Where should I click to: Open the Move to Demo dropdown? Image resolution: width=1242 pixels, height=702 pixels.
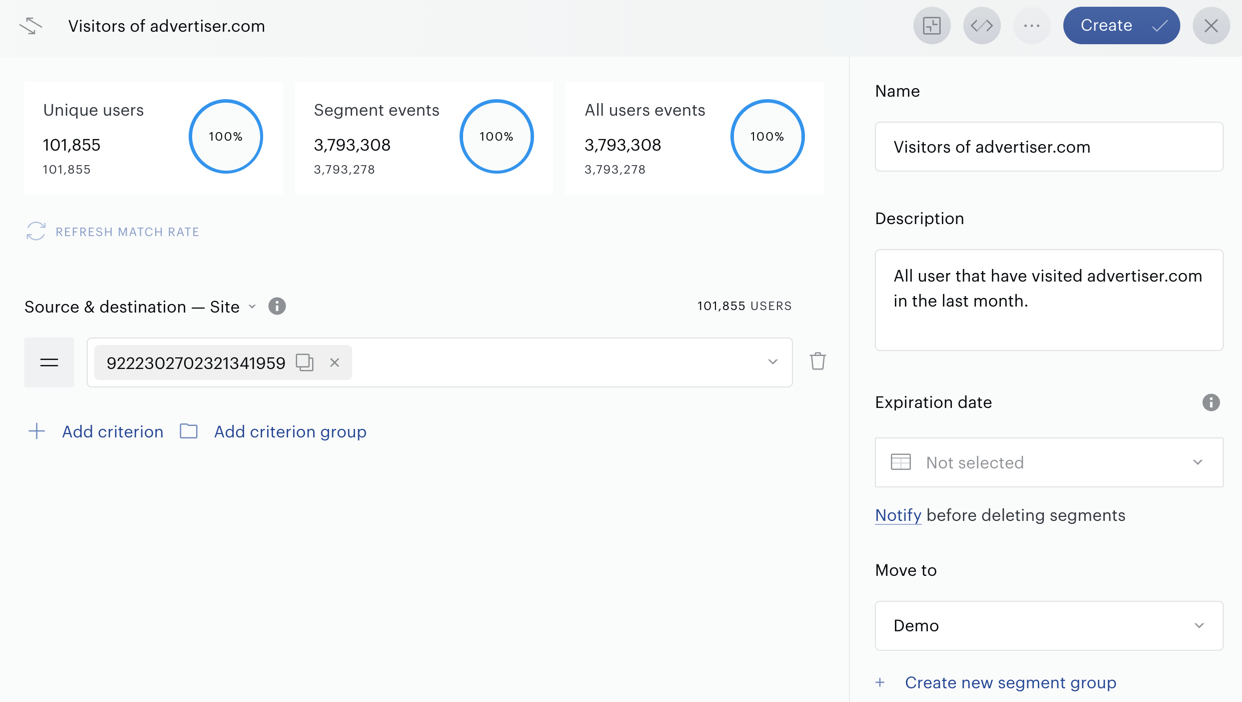pos(1049,626)
